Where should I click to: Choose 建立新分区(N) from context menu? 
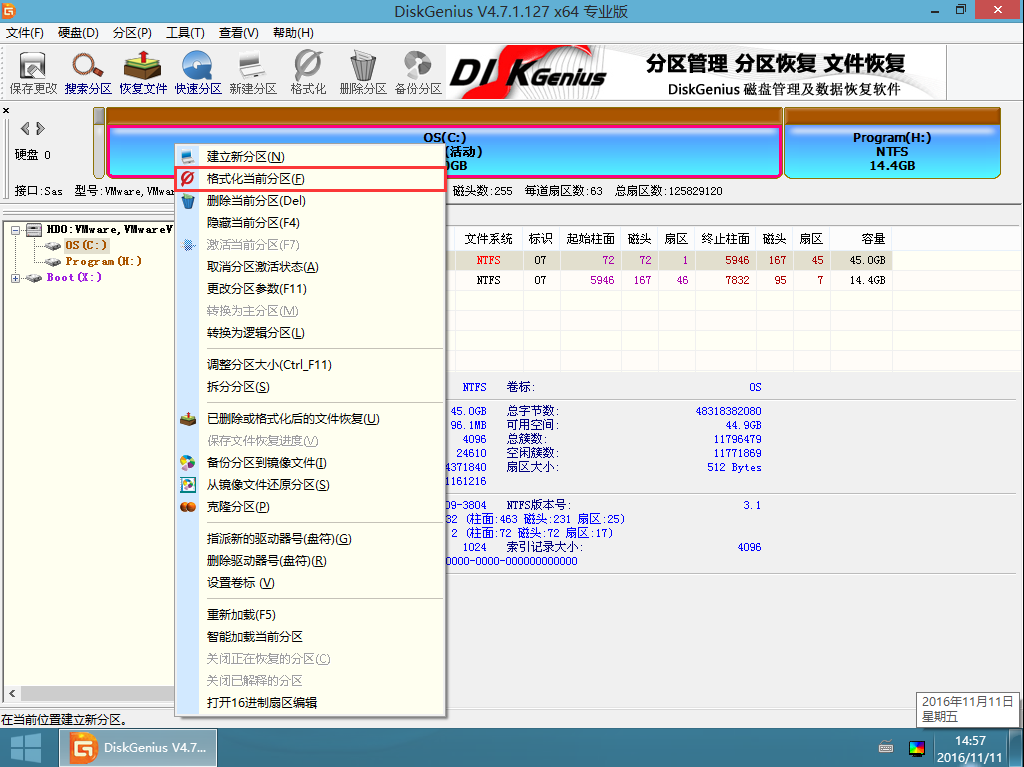click(310, 157)
